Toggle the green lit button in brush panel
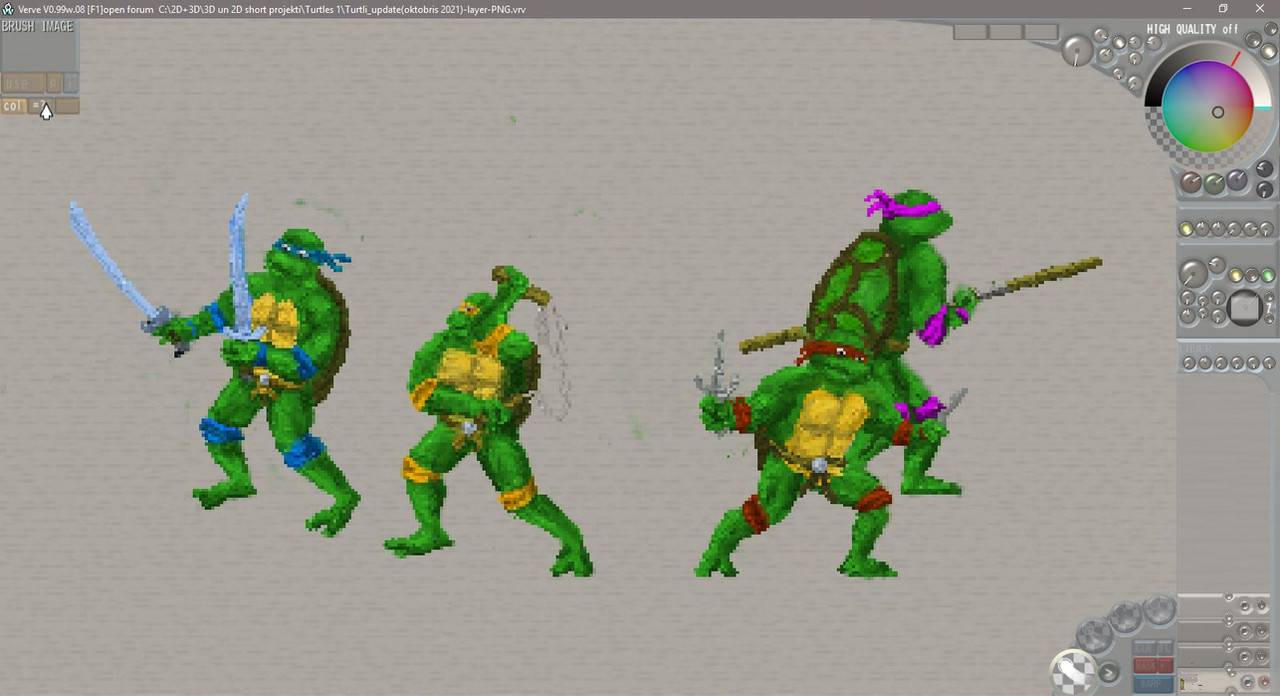The height and width of the screenshot is (696, 1280). pos(1267,276)
